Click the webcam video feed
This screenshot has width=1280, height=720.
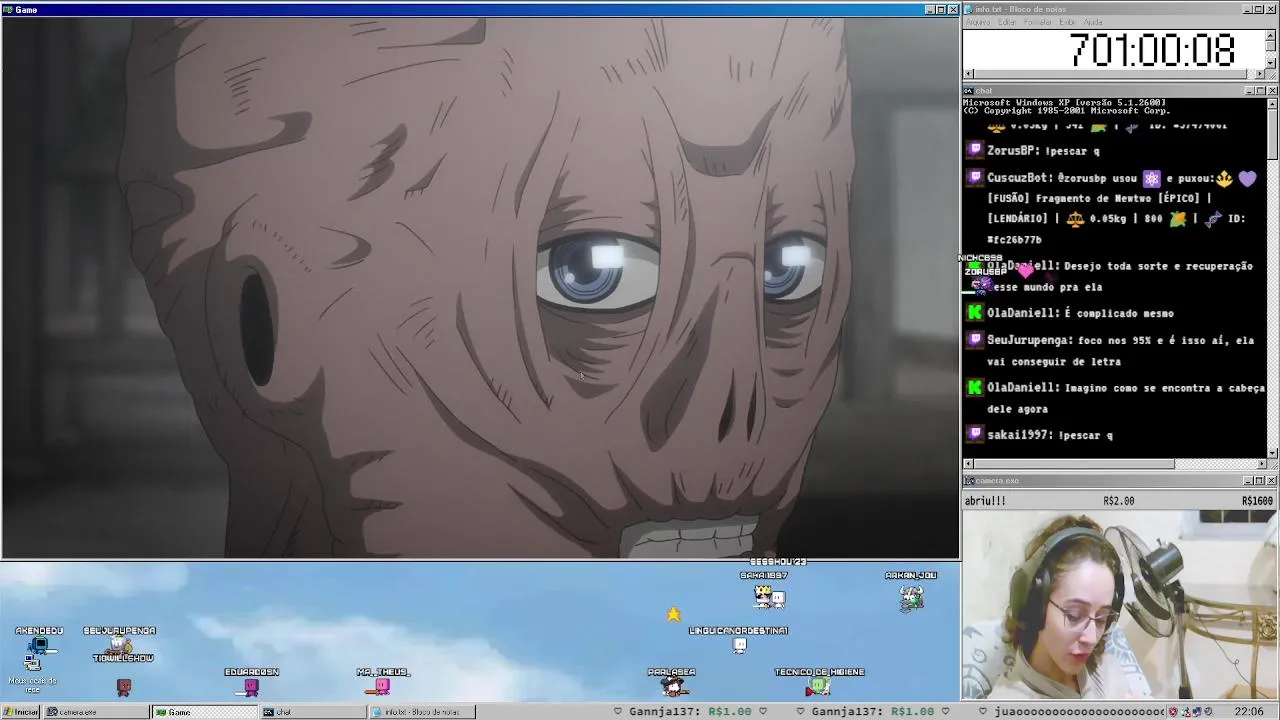[1120, 605]
